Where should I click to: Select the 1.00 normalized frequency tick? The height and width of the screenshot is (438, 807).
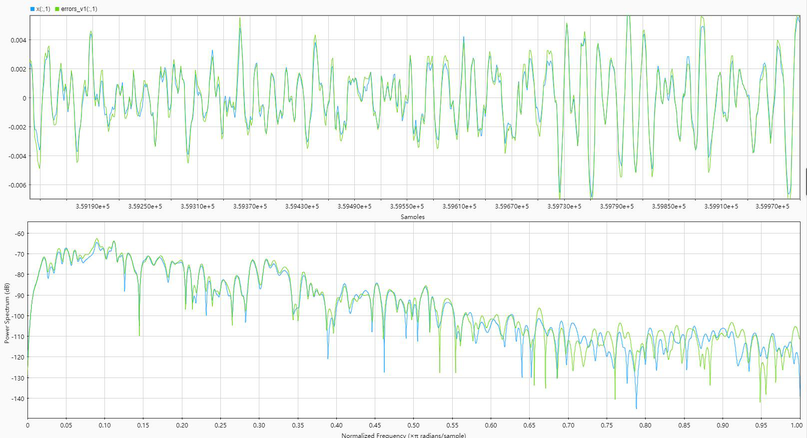tap(798, 424)
